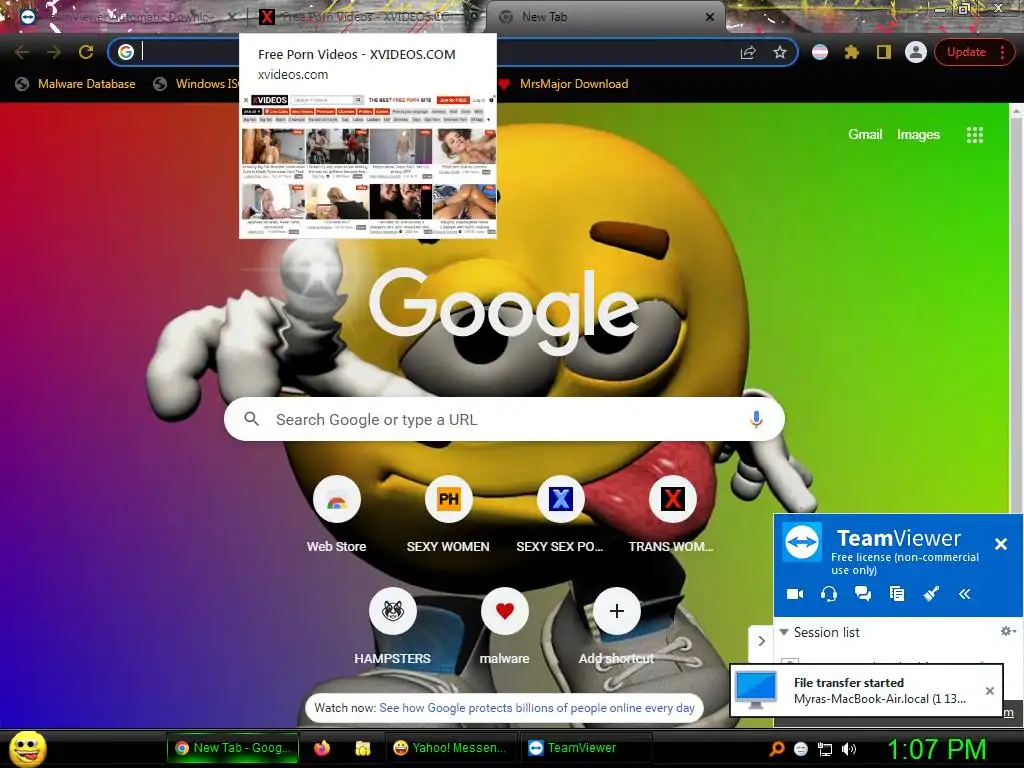This screenshot has width=1024, height=768.
Task: Click the TeamViewer headset audio icon
Action: 829,594
